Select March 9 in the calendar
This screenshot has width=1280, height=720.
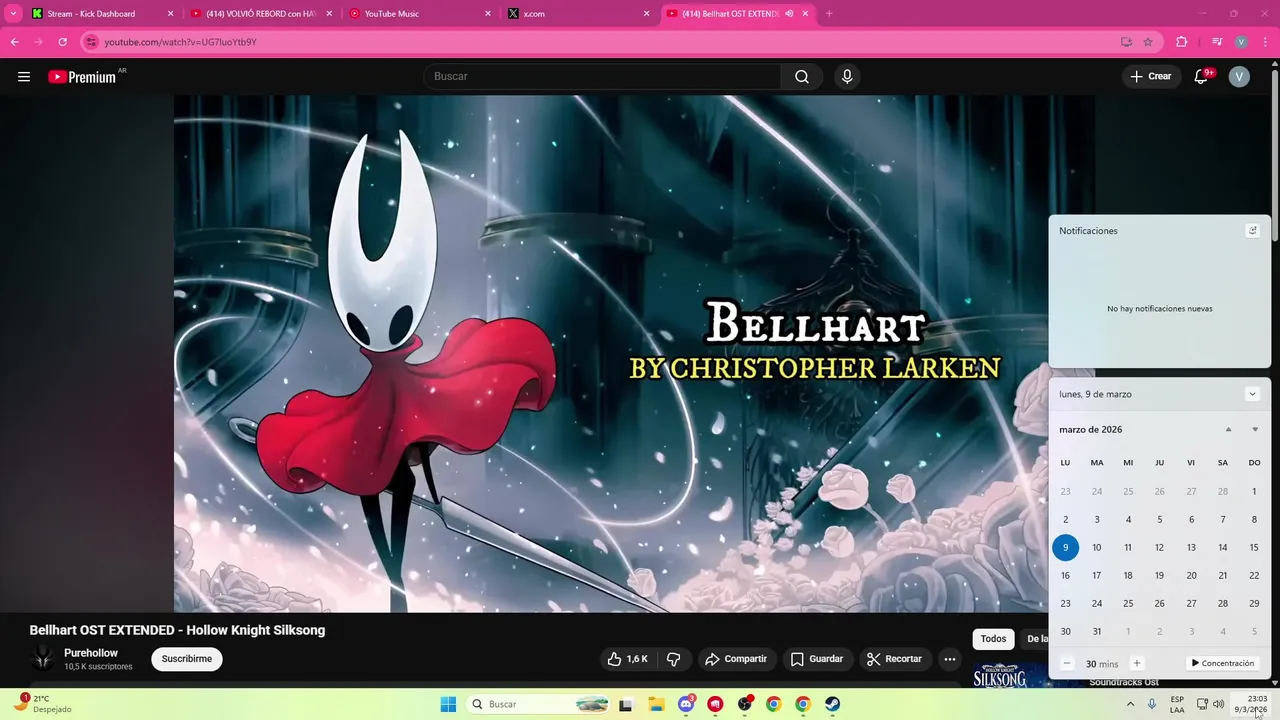[1065, 547]
